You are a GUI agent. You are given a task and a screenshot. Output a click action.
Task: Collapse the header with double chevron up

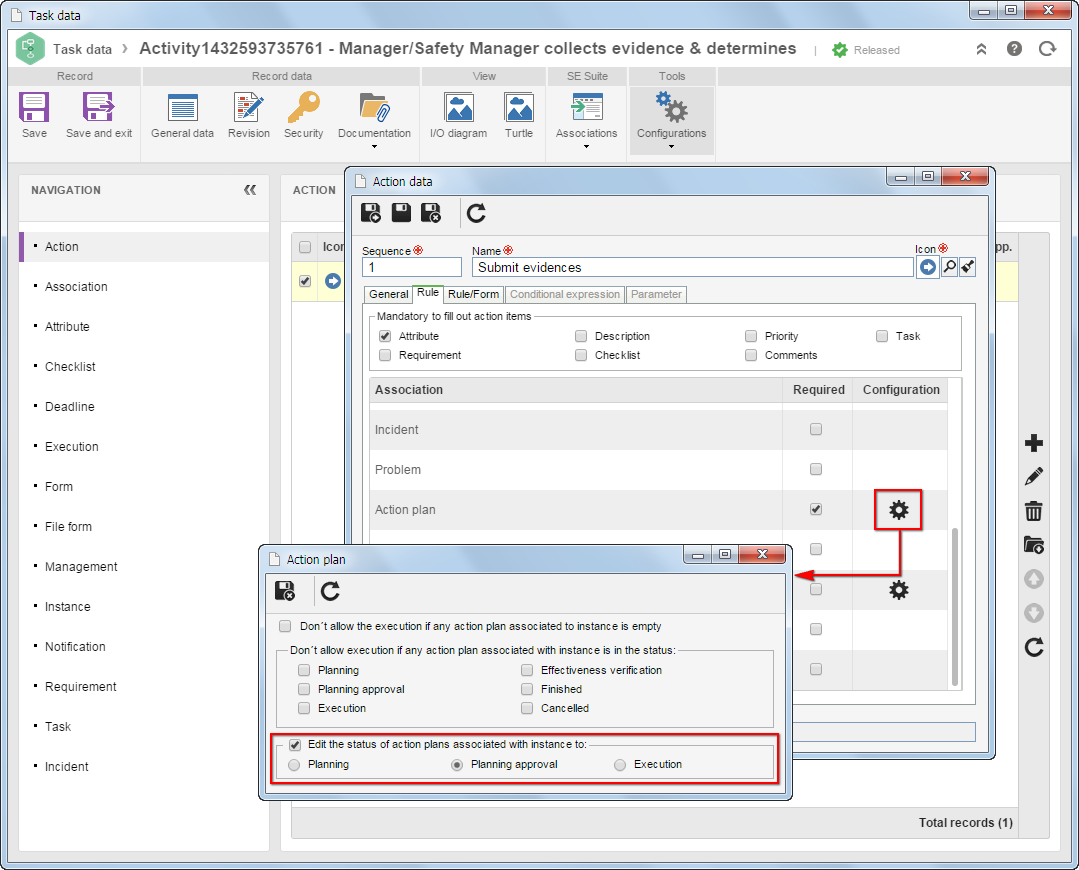tap(981, 49)
